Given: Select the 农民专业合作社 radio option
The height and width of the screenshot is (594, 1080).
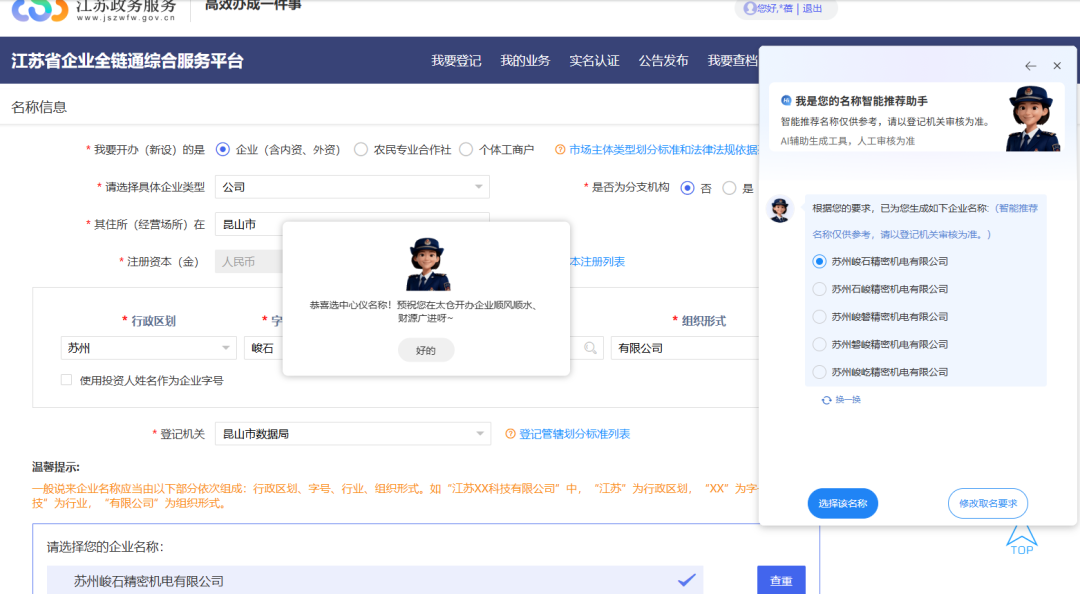Looking at the screenshot, I should pos(361,149).
